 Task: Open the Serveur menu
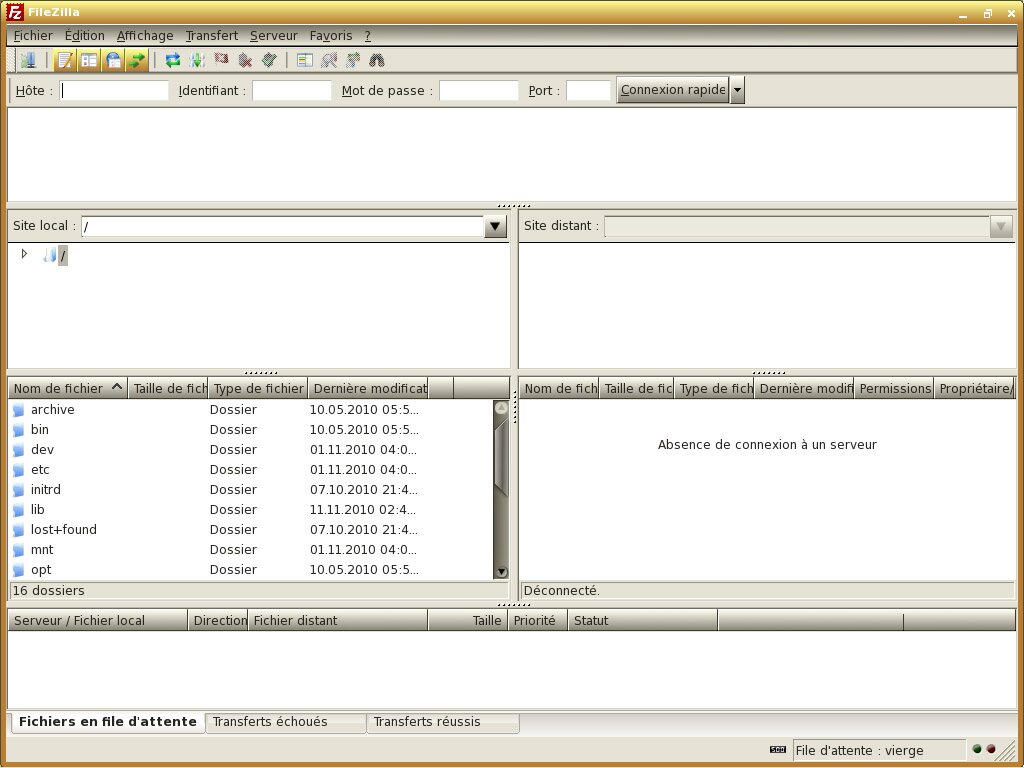[x=274, y=36]
